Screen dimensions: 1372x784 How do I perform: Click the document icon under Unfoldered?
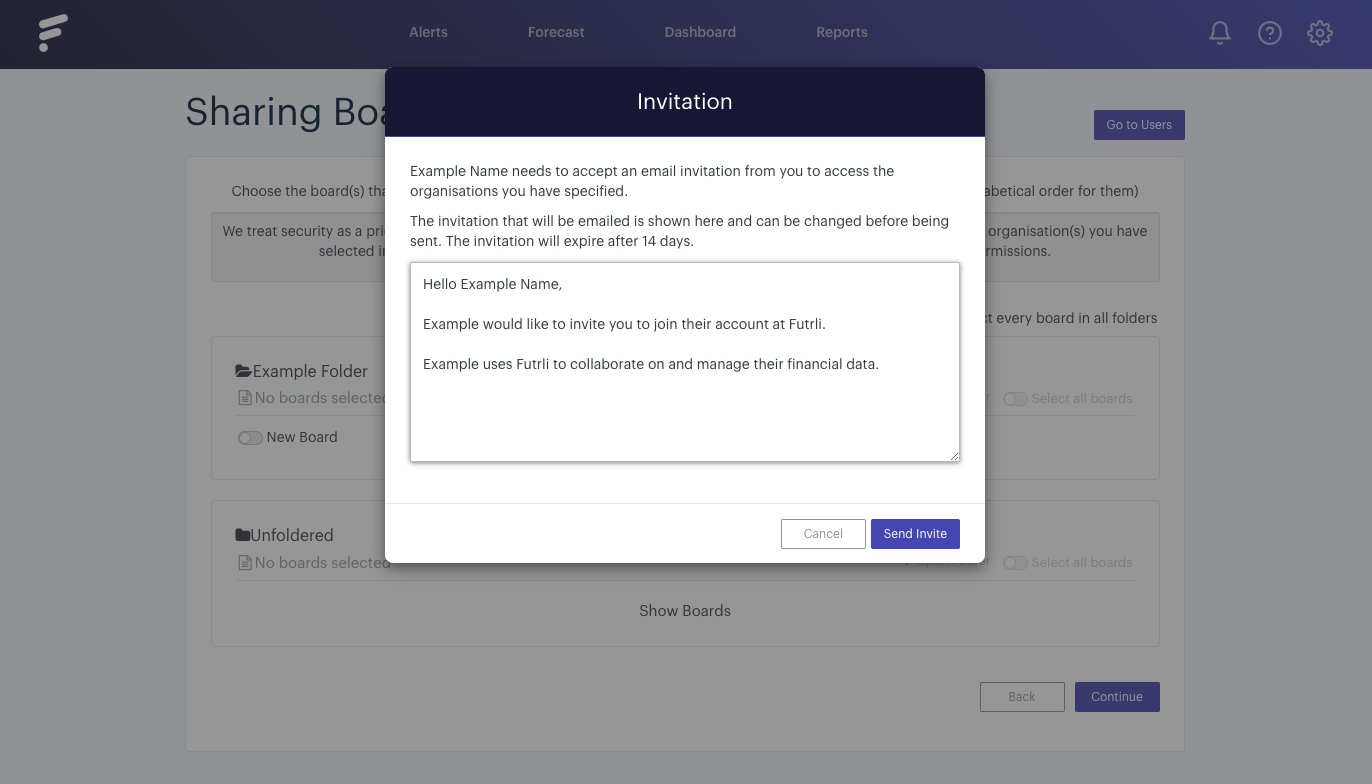point(244,562)
